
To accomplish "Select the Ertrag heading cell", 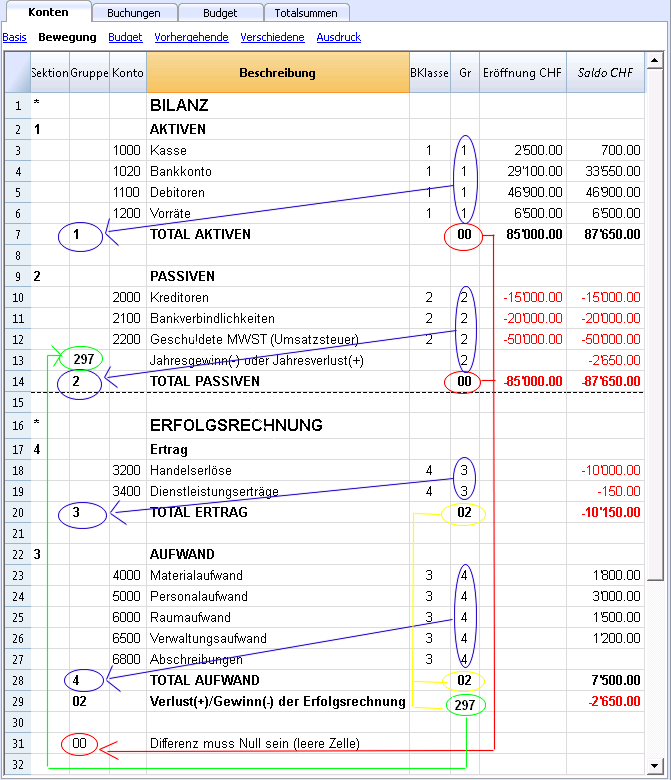I will (x=278, y=449).
